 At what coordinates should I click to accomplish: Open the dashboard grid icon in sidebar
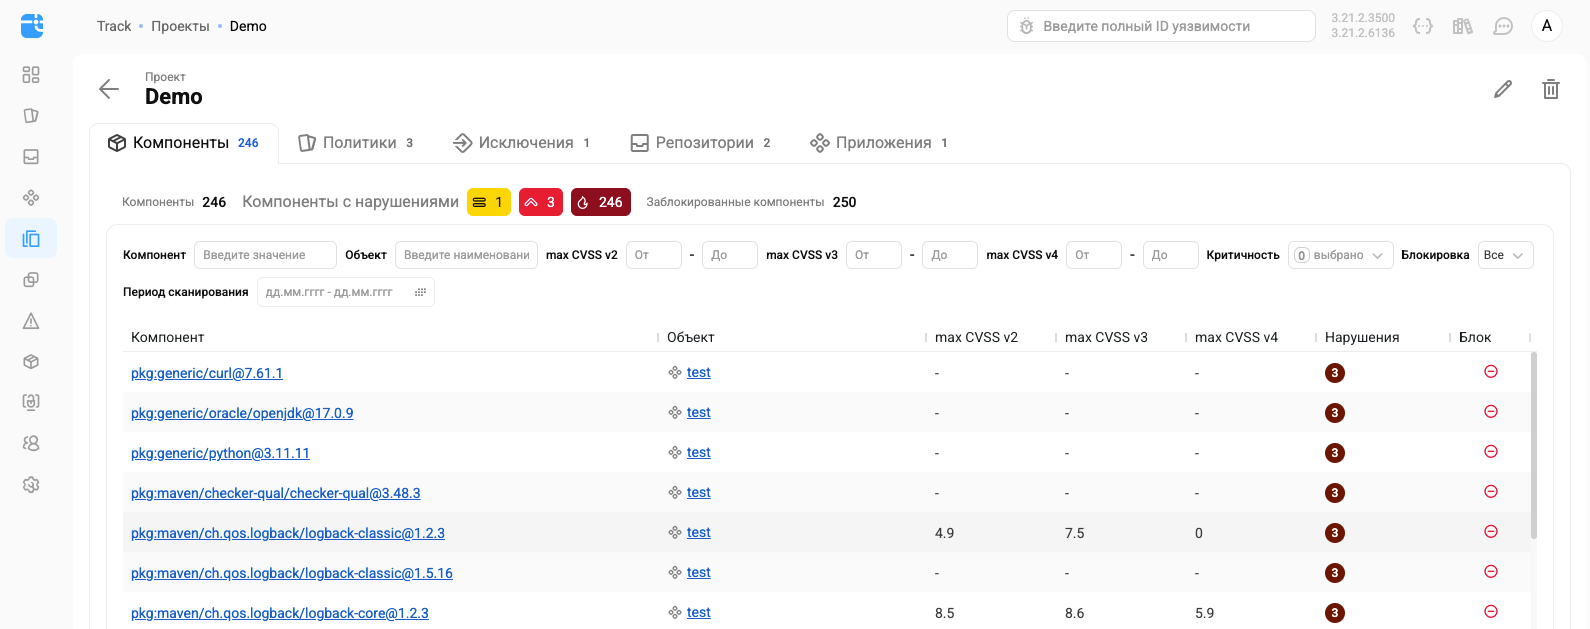pyautogui.click(x=31, y=75)
